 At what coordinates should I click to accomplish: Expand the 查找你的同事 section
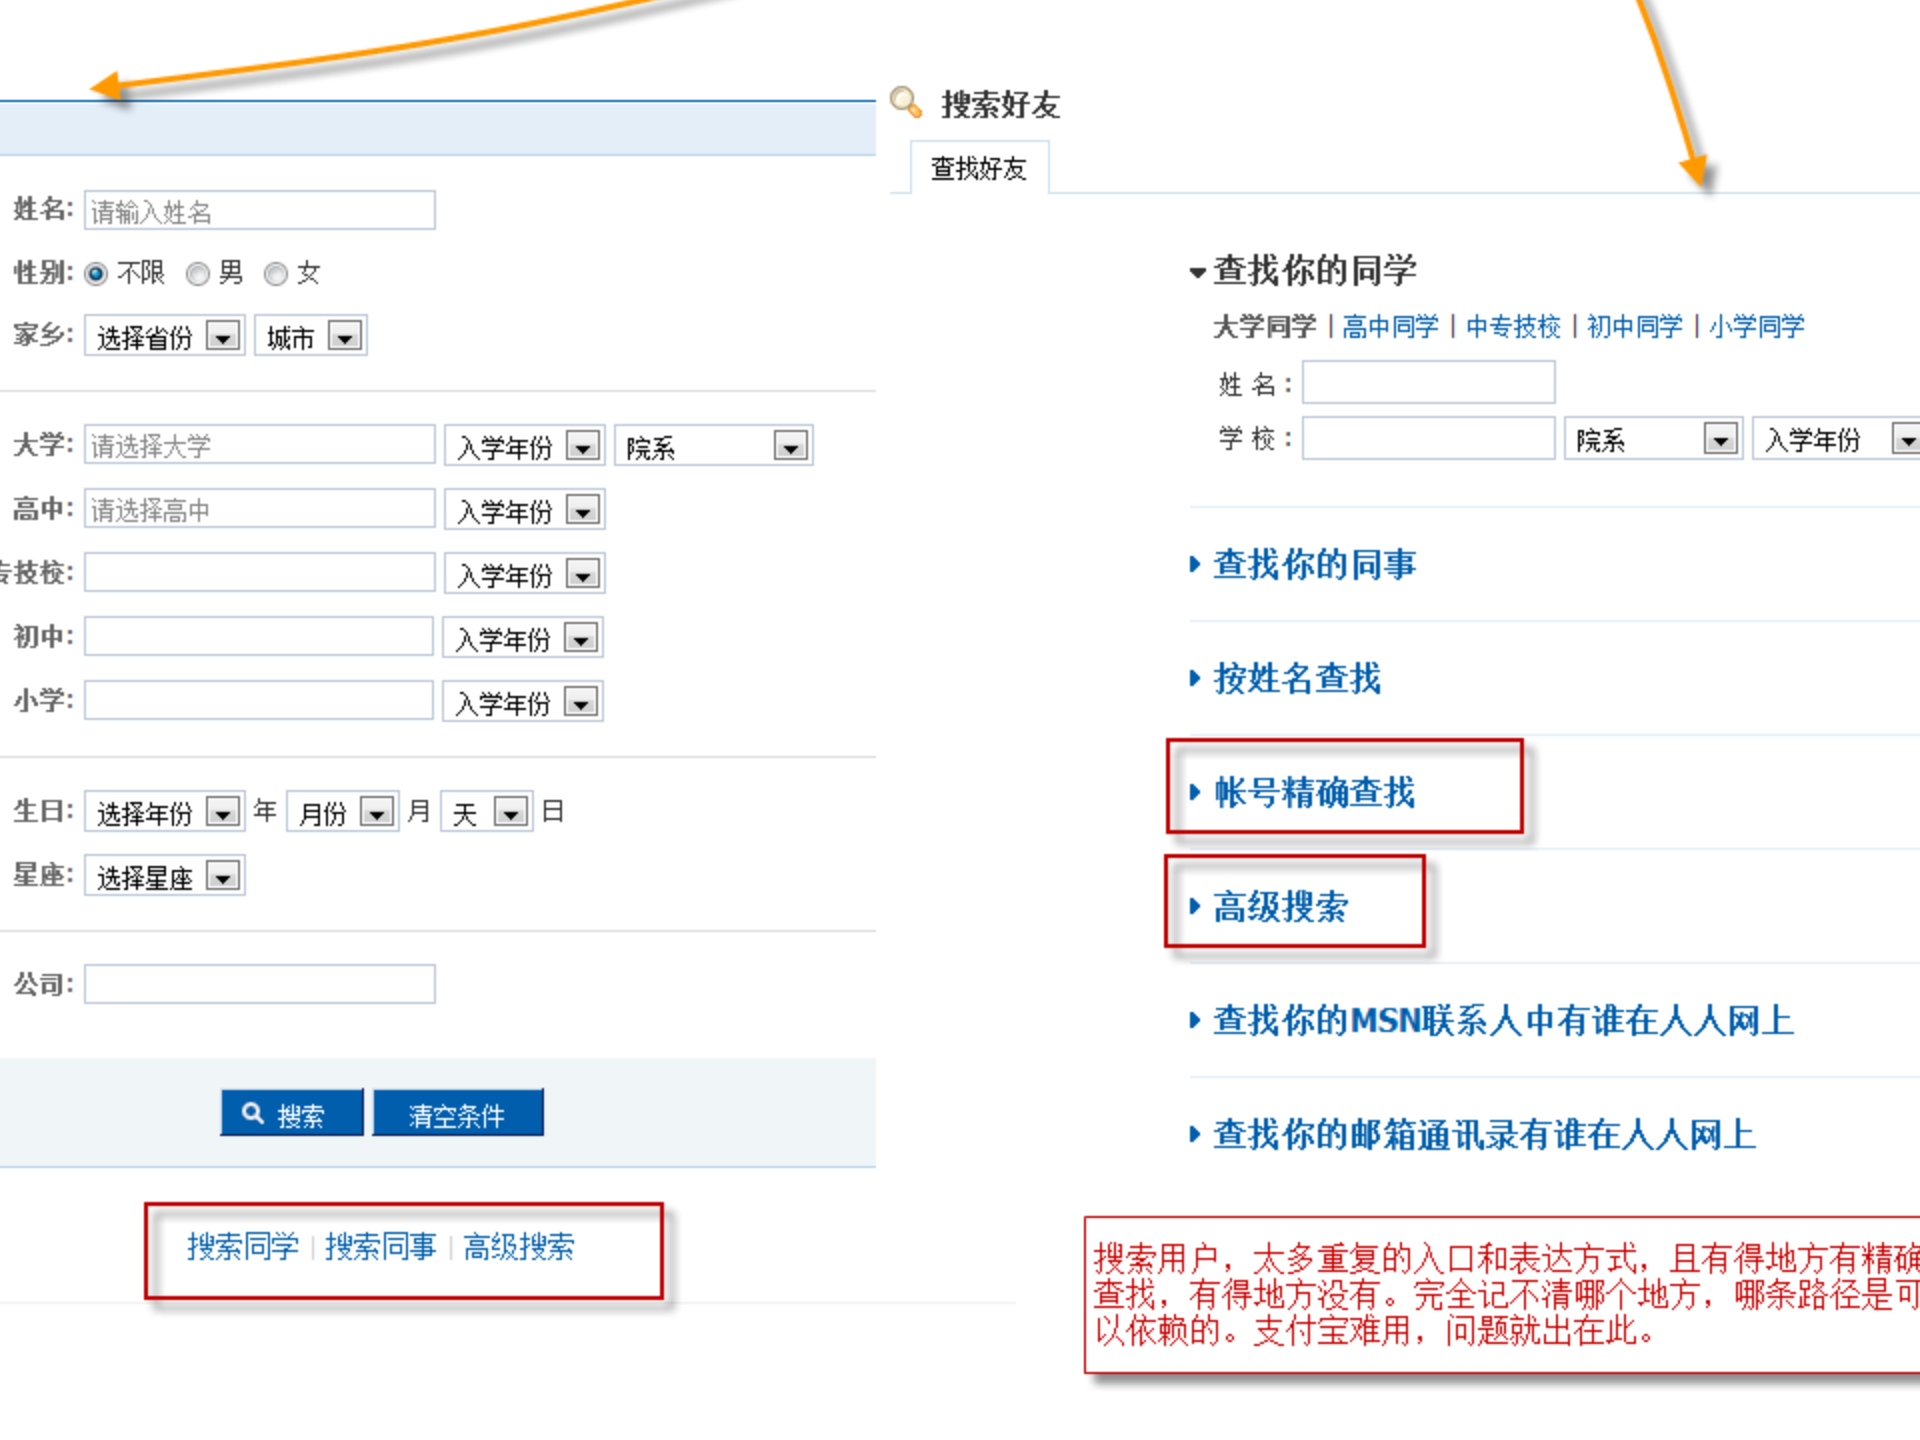coord(1313,565)
